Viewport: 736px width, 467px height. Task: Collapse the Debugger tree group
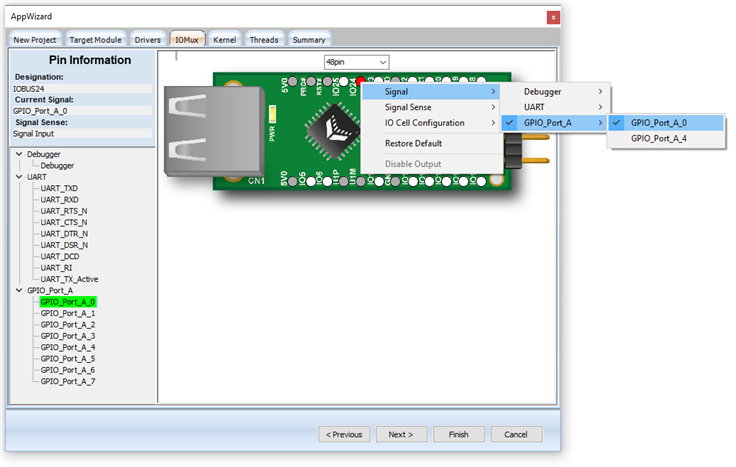19,154
